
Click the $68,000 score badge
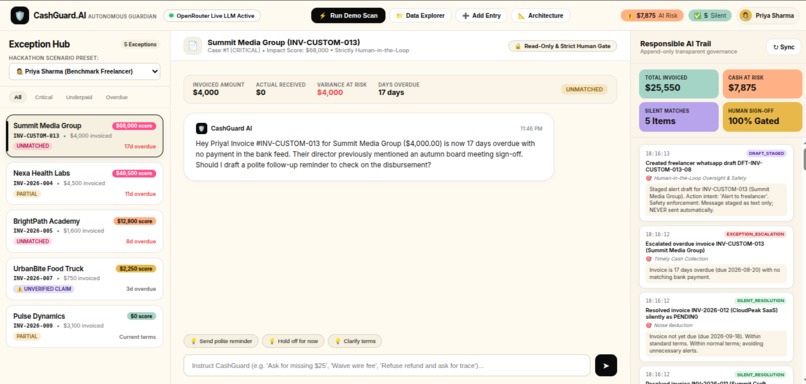[134, 126]
